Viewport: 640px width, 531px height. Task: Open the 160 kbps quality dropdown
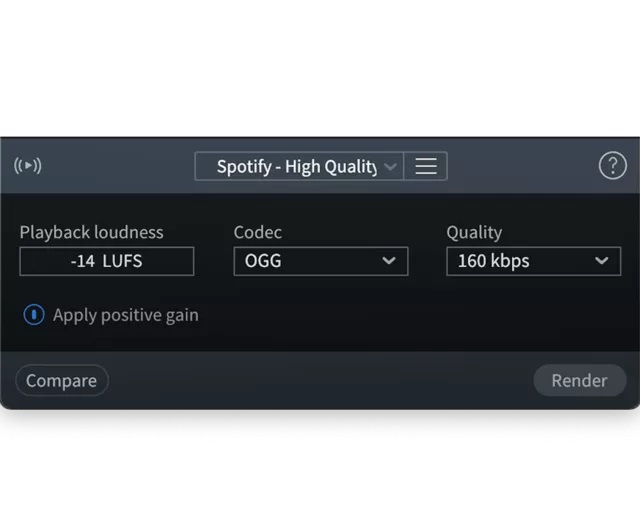coord(533,261)
